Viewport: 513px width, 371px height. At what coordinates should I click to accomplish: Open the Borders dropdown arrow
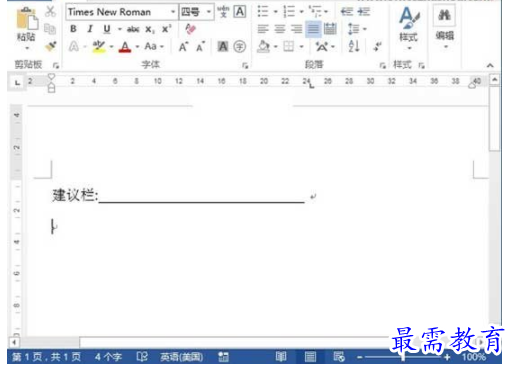[x=301, y=47]
